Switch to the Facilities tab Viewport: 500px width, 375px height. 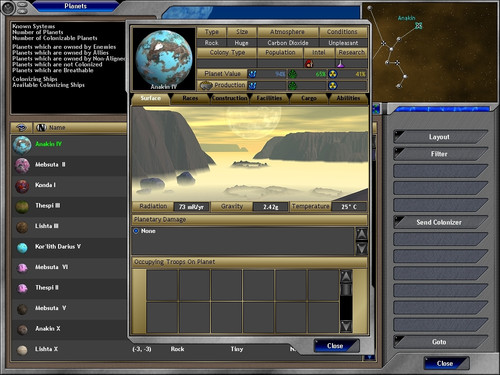click(x=269, y=98)
